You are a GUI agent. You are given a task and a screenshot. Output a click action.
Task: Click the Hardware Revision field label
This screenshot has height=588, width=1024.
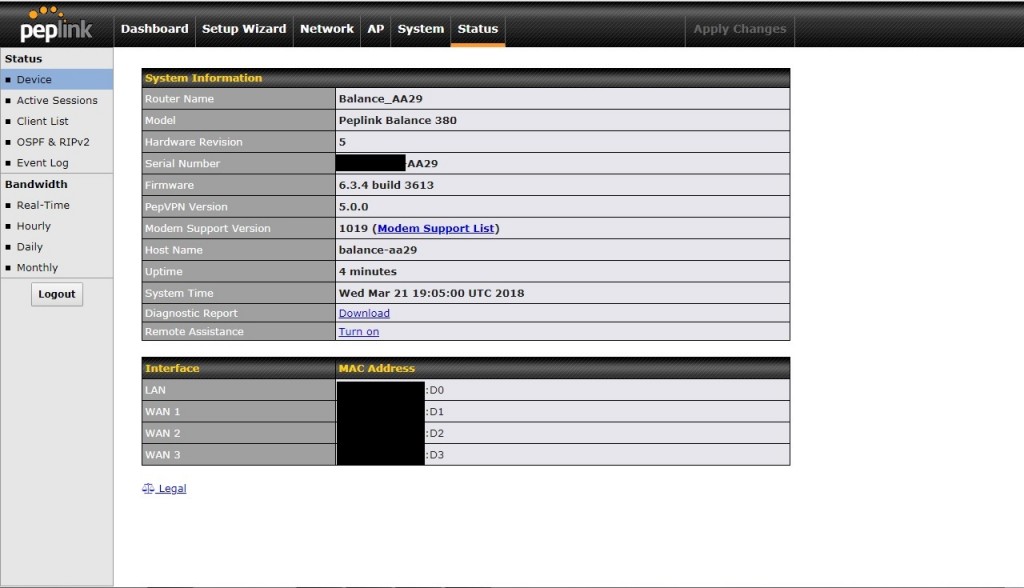tap(194, 142)
